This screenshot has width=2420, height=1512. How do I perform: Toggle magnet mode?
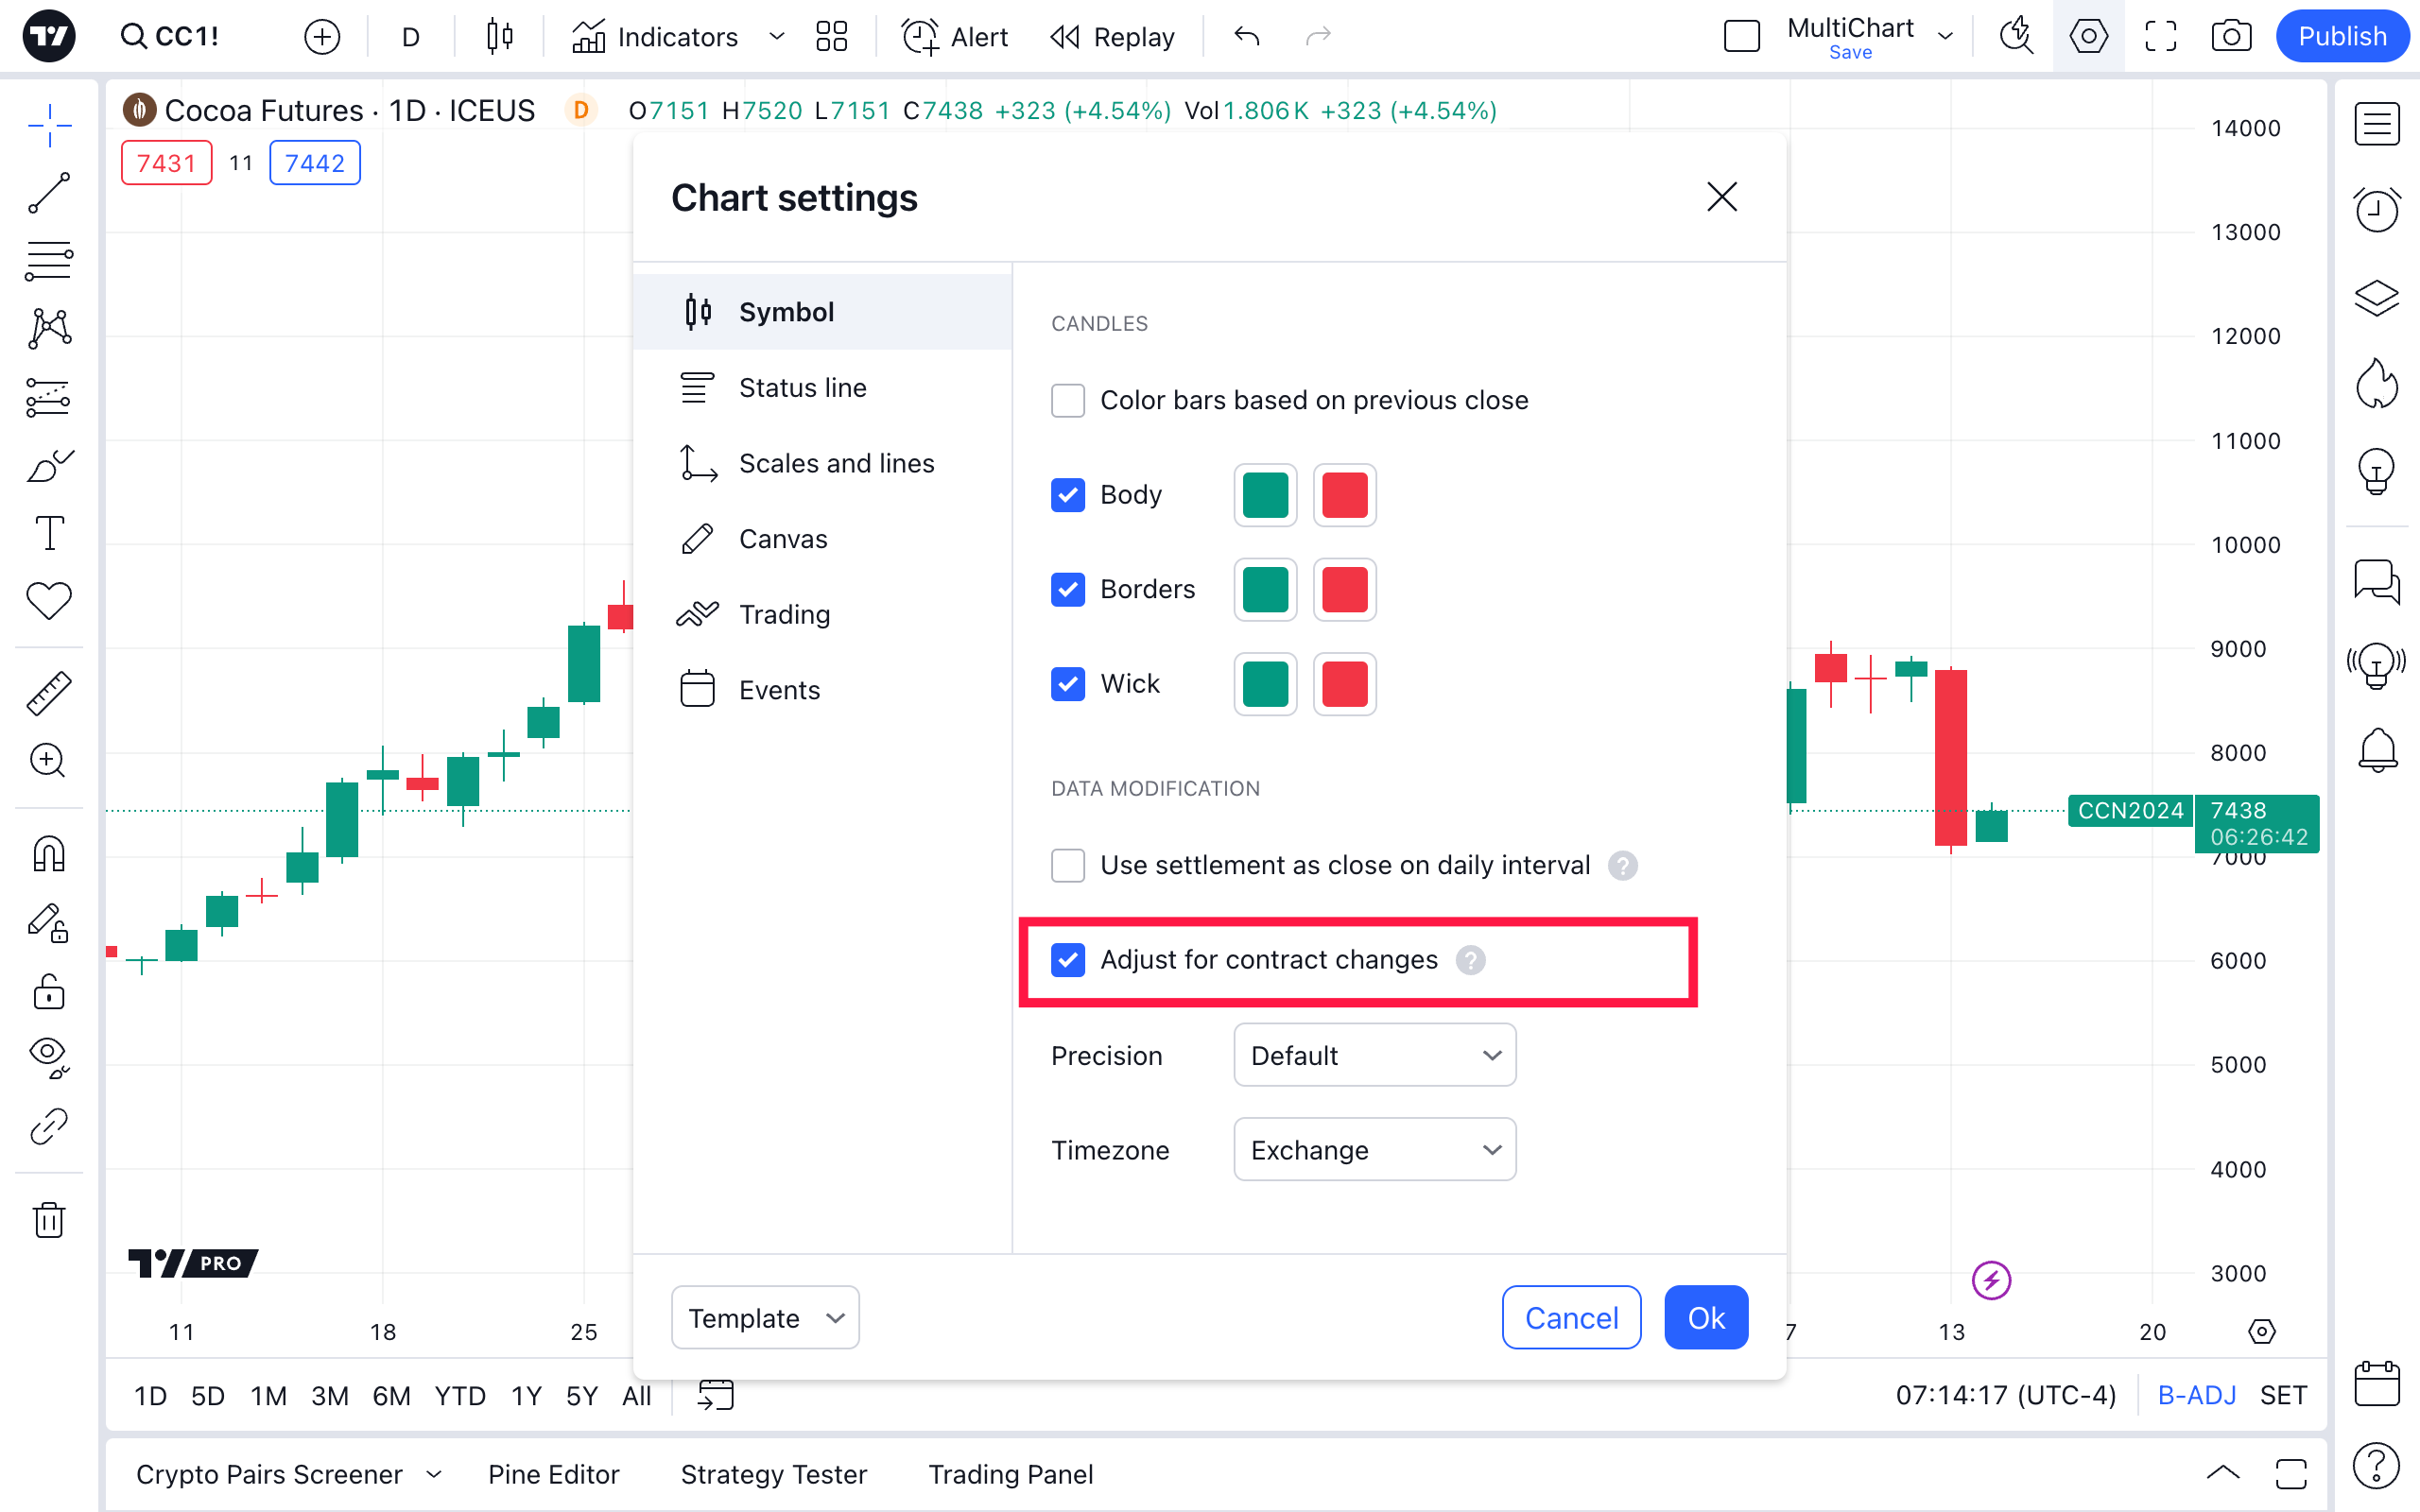[49, 853]
